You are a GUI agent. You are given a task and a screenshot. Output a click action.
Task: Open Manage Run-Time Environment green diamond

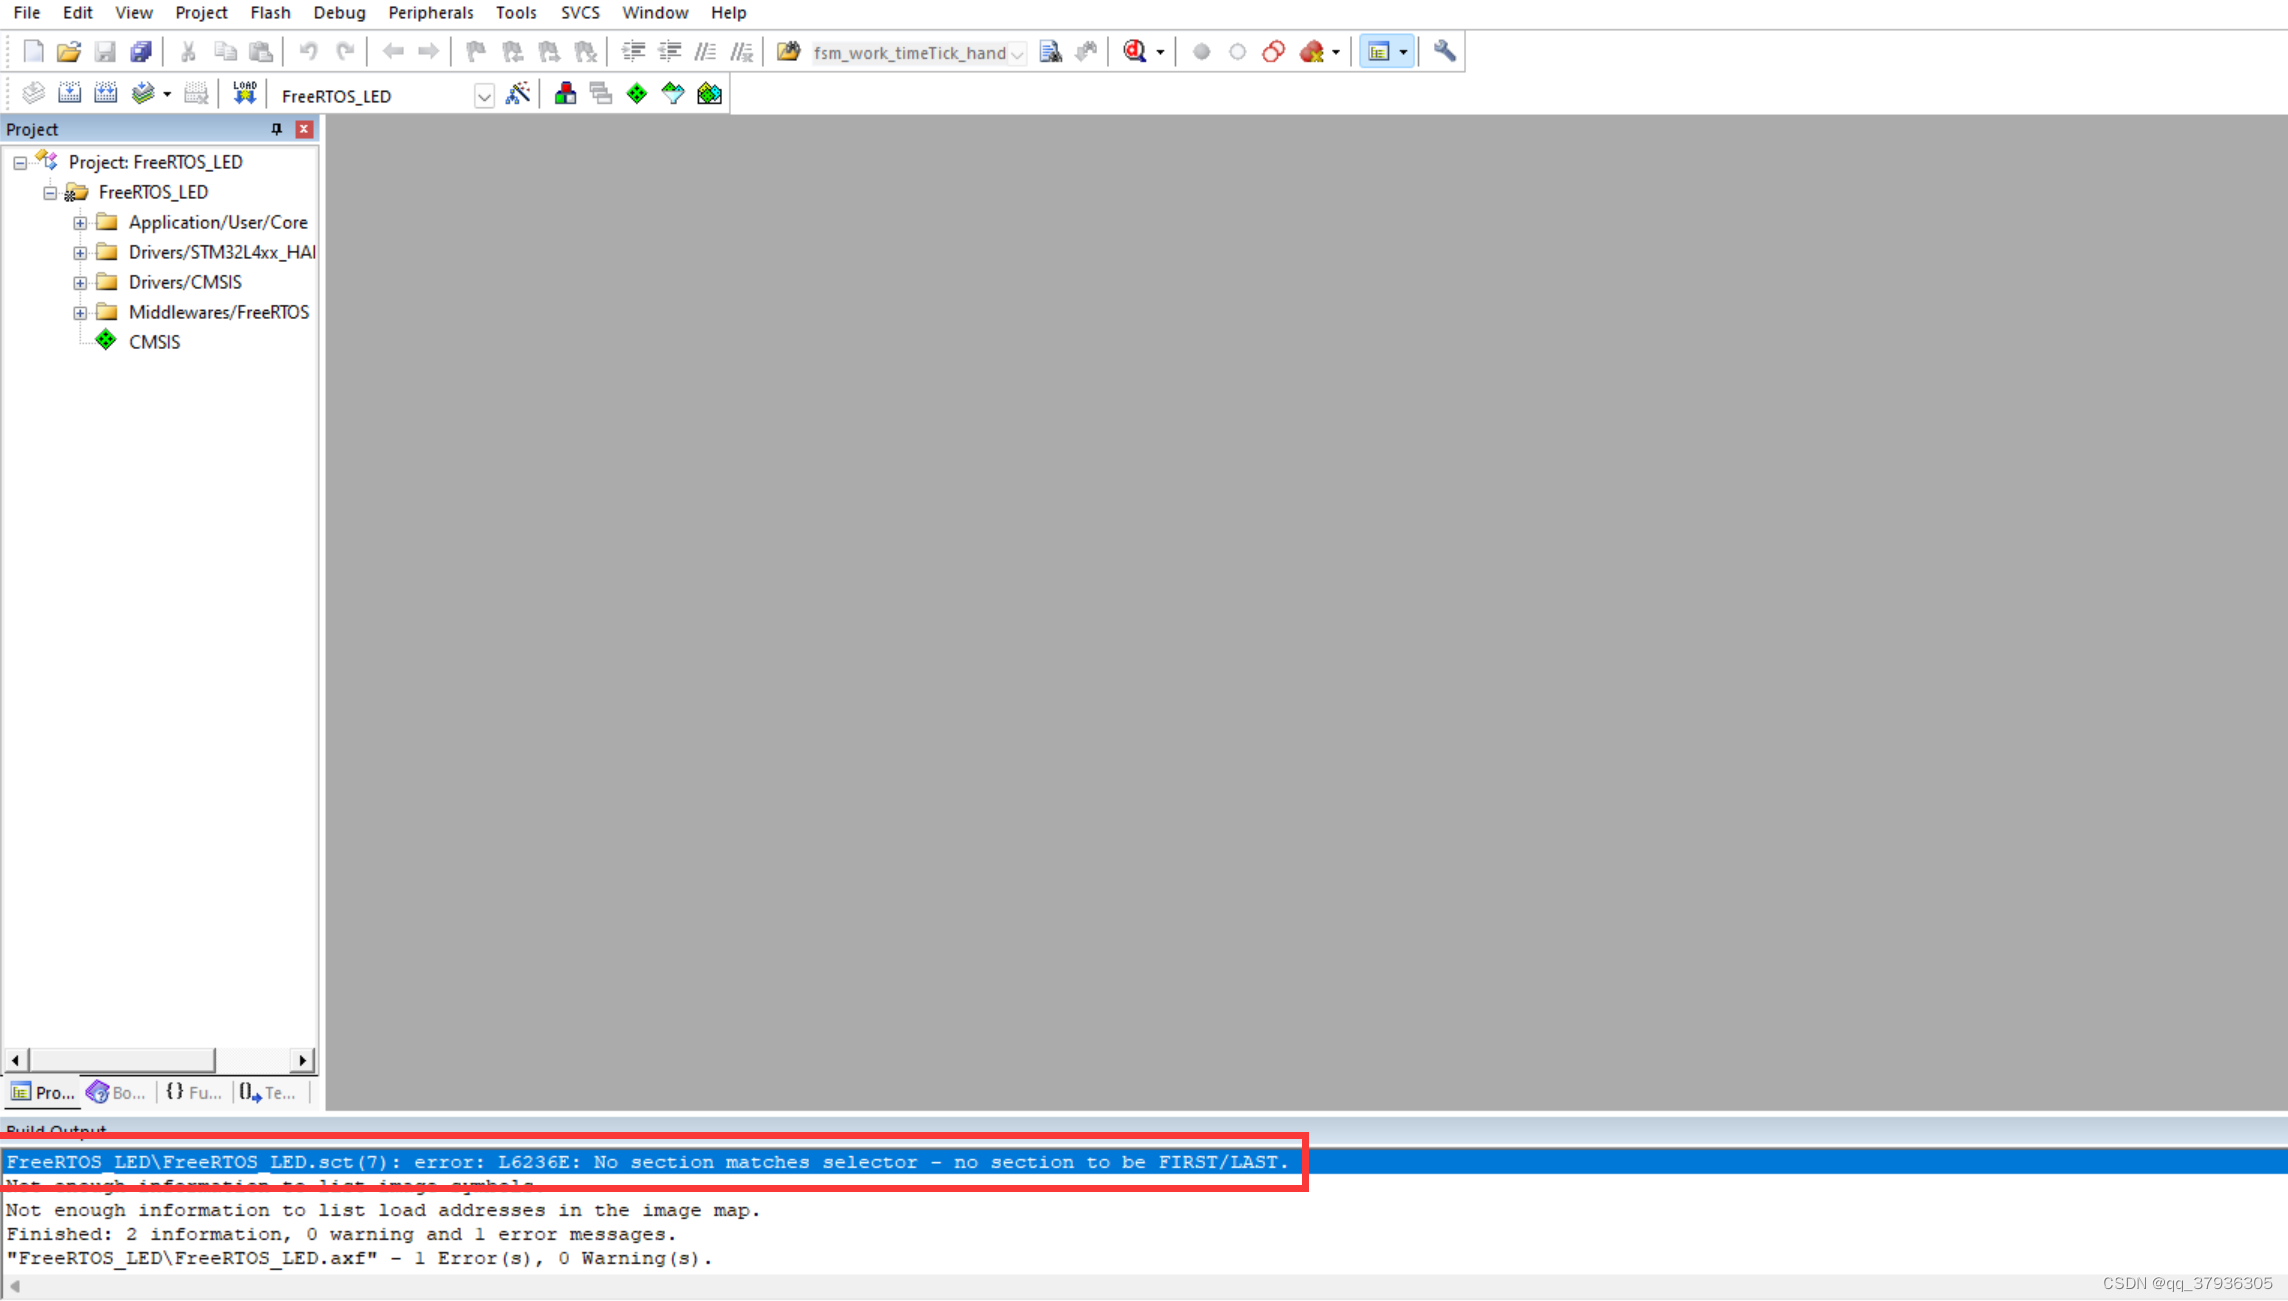click(x=637, y=94)
